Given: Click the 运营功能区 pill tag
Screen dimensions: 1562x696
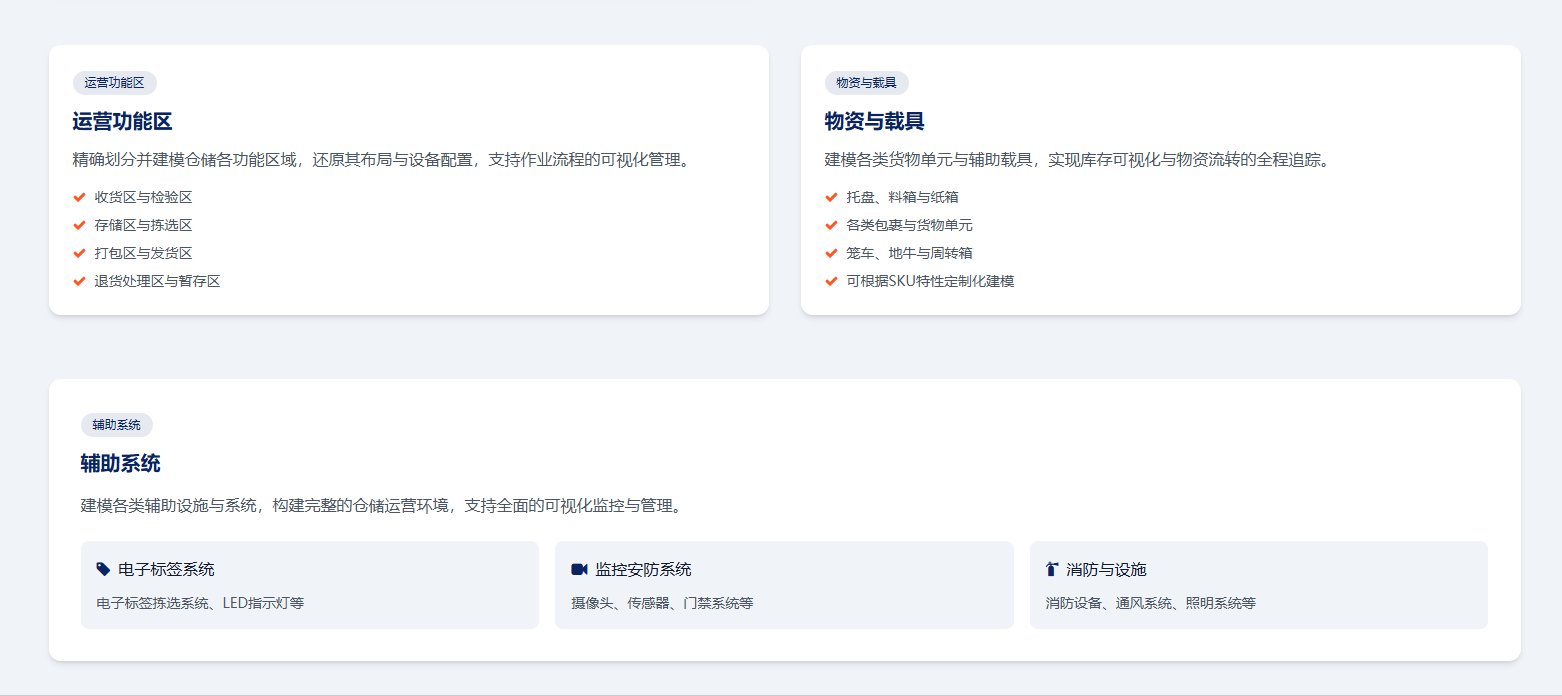Looking at the screenshot, I should click(115, 83).
